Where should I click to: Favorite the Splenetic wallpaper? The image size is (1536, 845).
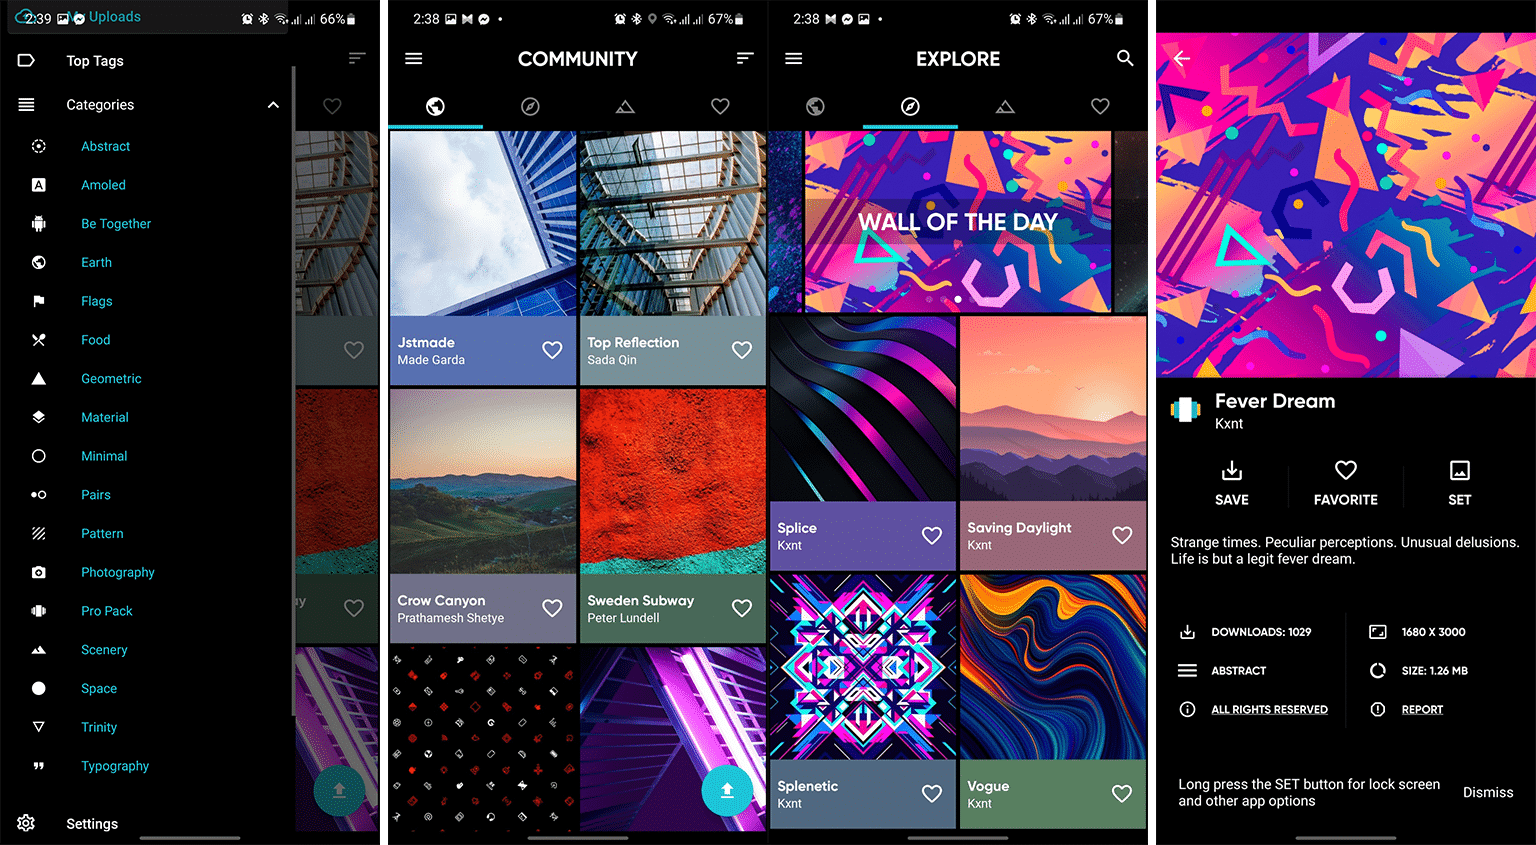coord(932,794)
